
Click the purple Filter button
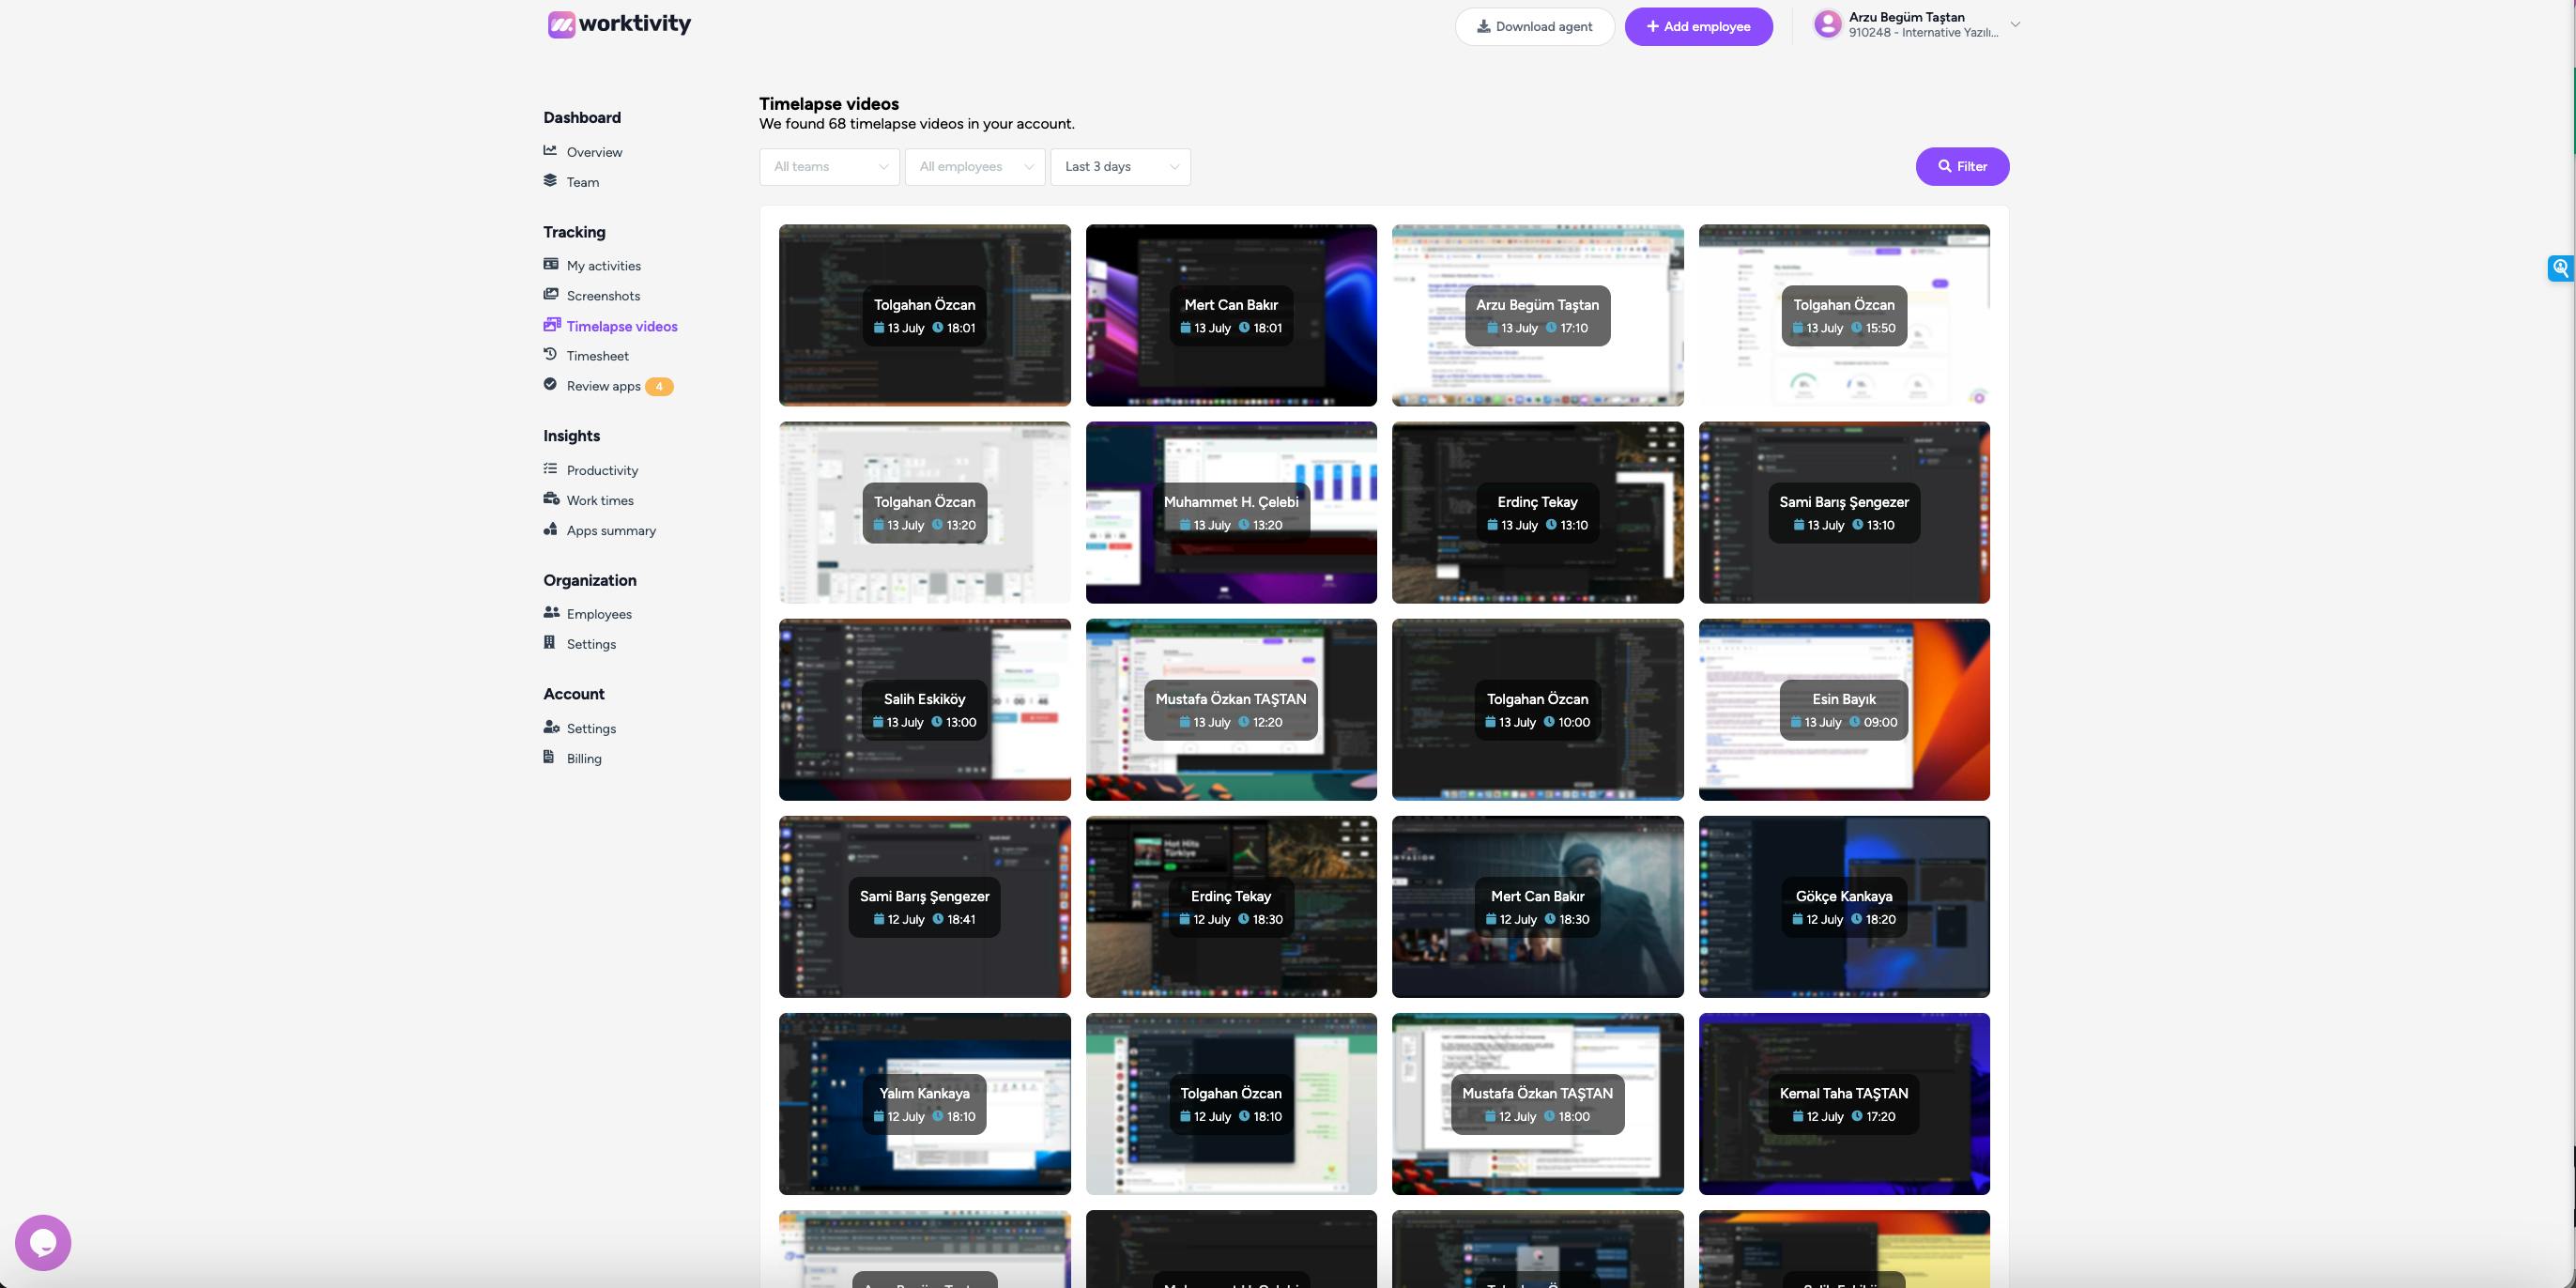[1962, 167]
